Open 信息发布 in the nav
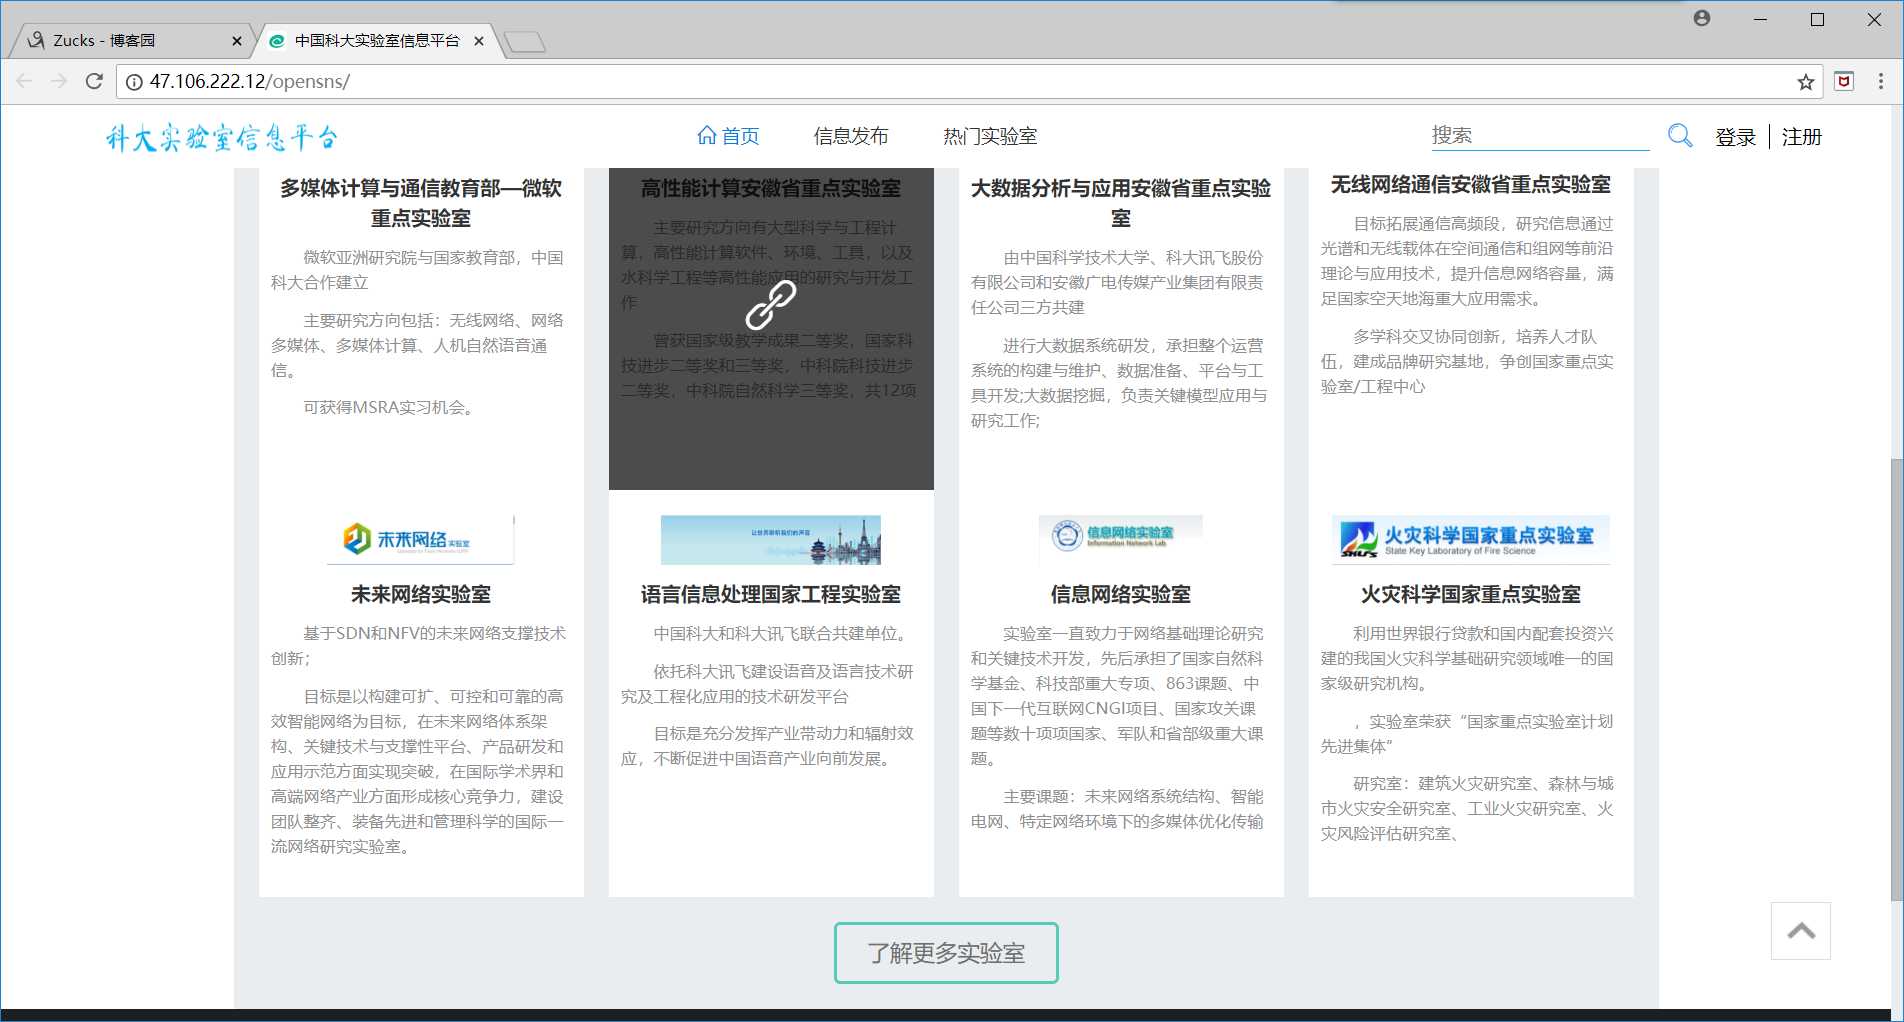The image size is (1904, 1022). tap(851, 136)
